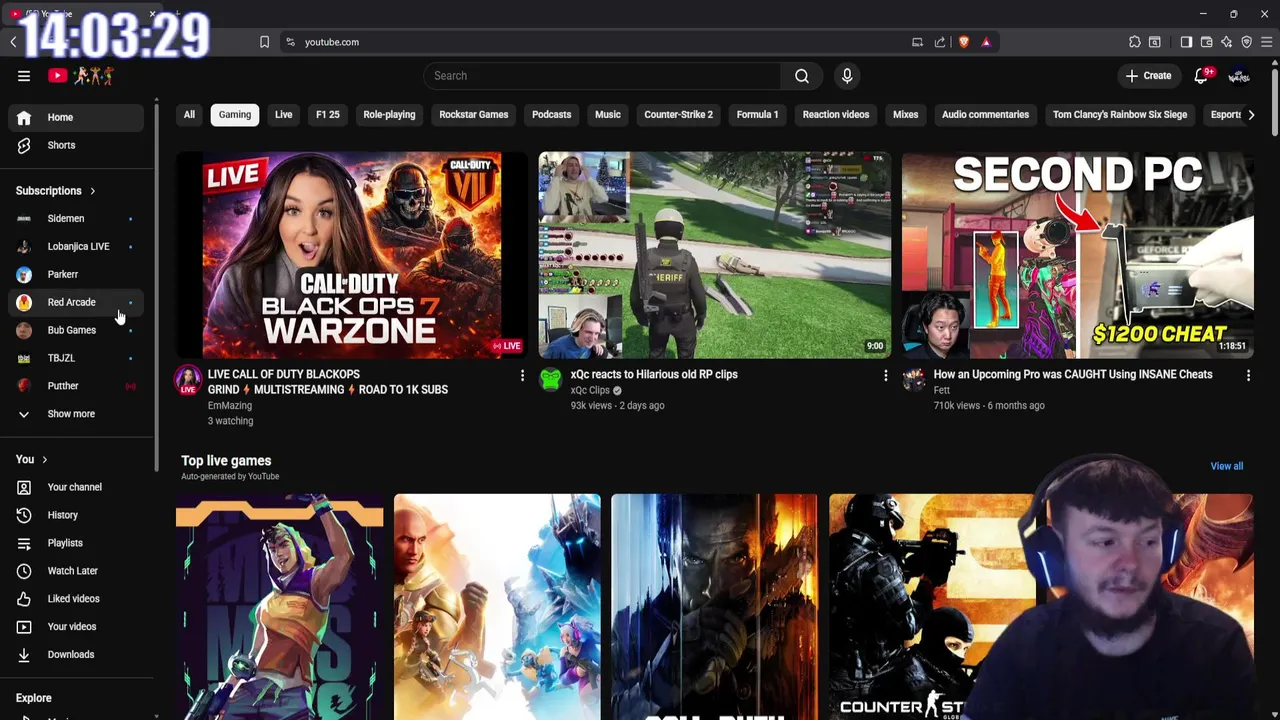Screen dimensions: 1280x720
Task: Select the Live filter chip
Action: [x=284, y=115]
